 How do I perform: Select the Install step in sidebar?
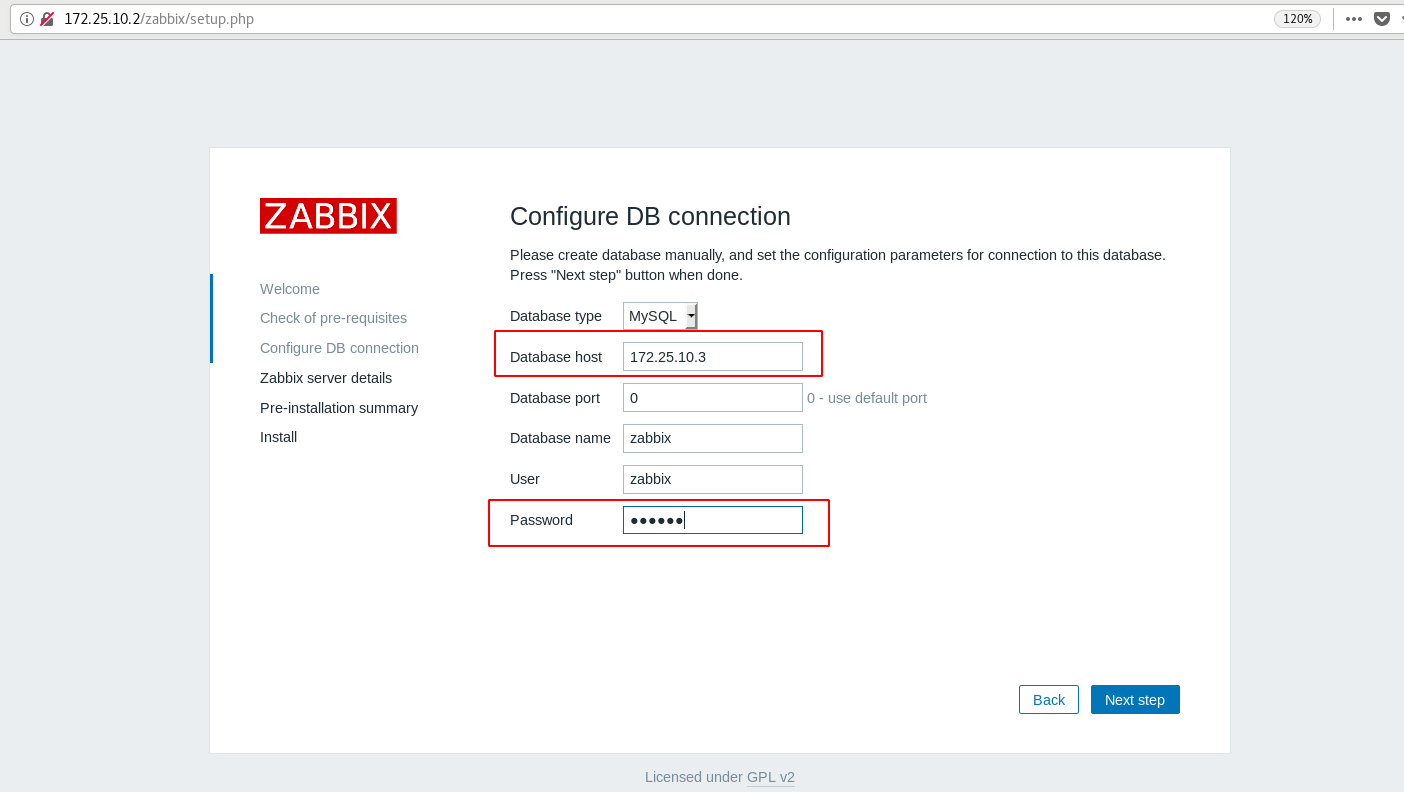click(278, 437)
